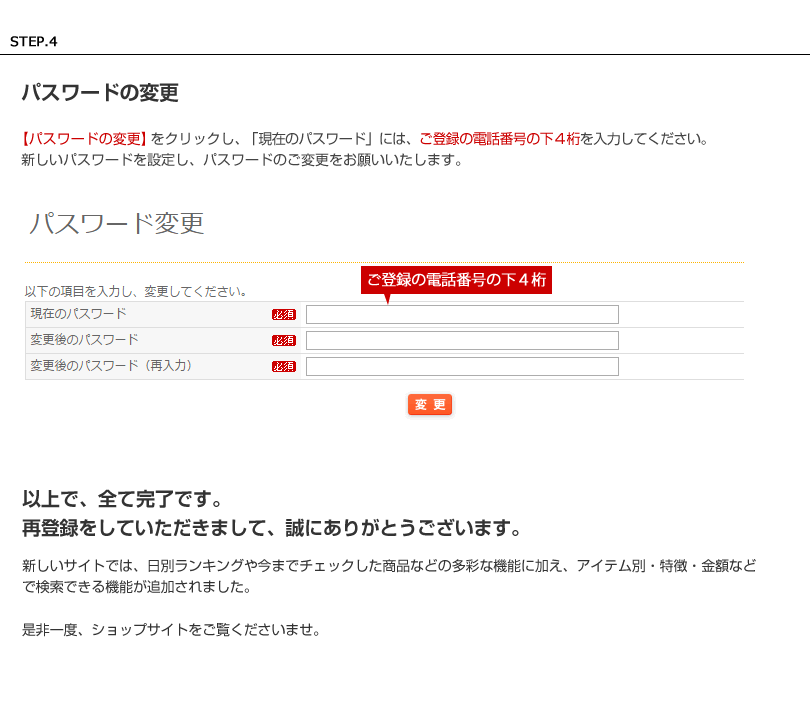The image size is (810, 708).
Task: Click the 必須 badge beside 現在のパスワード
Action: pyautogui.click(x=284, y=315)
